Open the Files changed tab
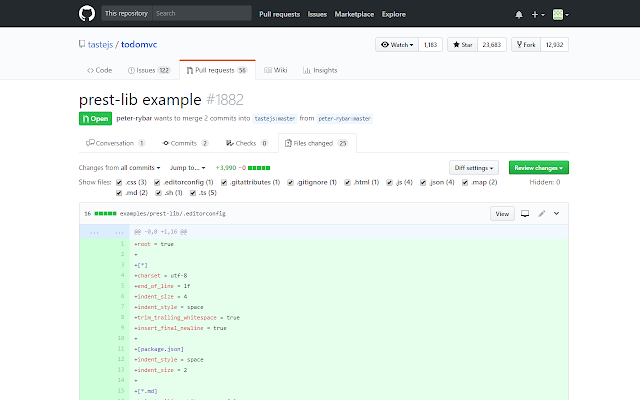 tap(317, 143)
